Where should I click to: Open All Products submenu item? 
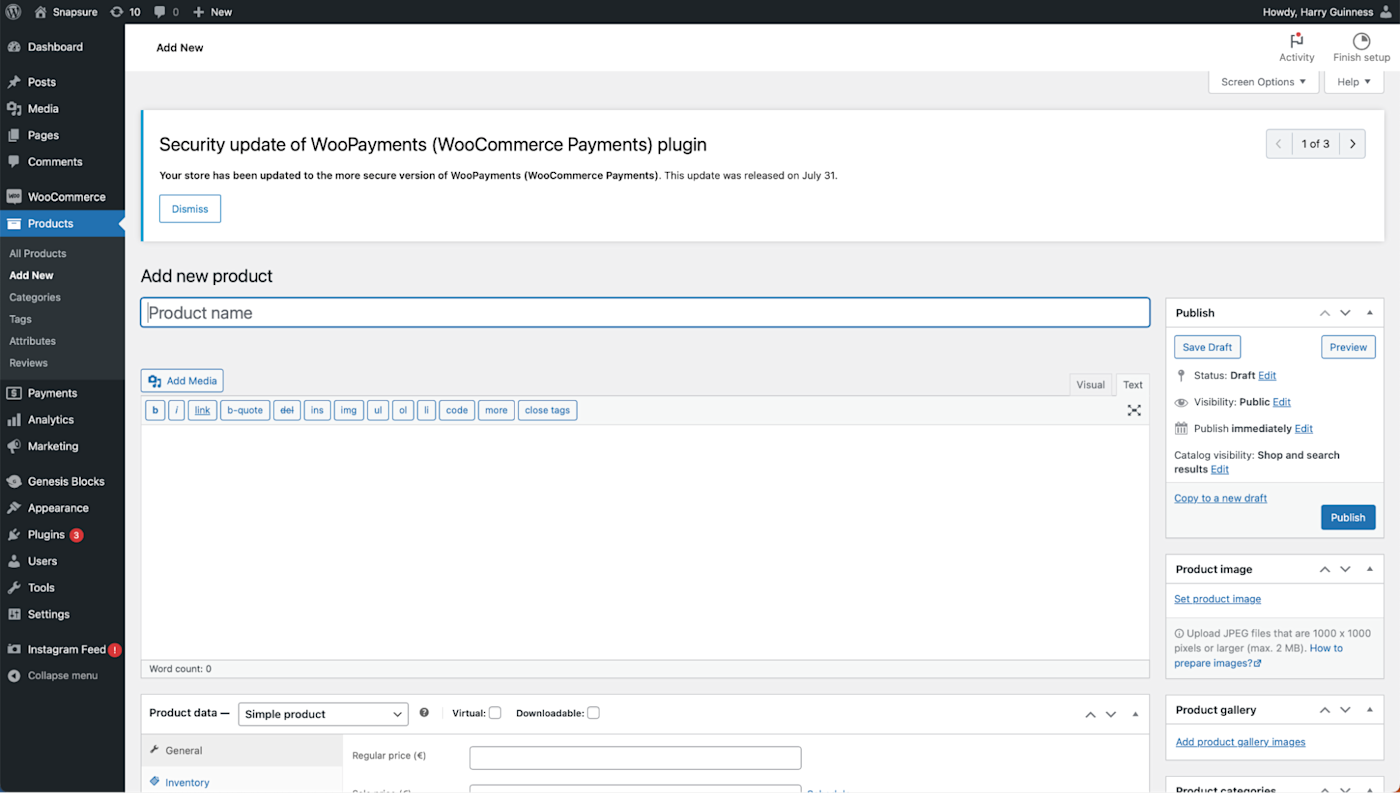pyautogui.click(x=38, y=254)
